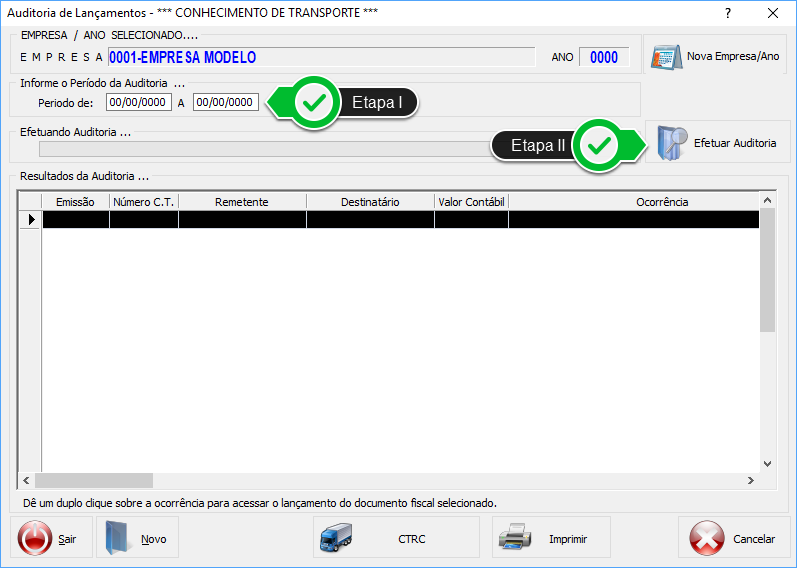Screen dimensions: 797x568
Task: Click the Etapa II green checkmark
Action: (600, 145)
